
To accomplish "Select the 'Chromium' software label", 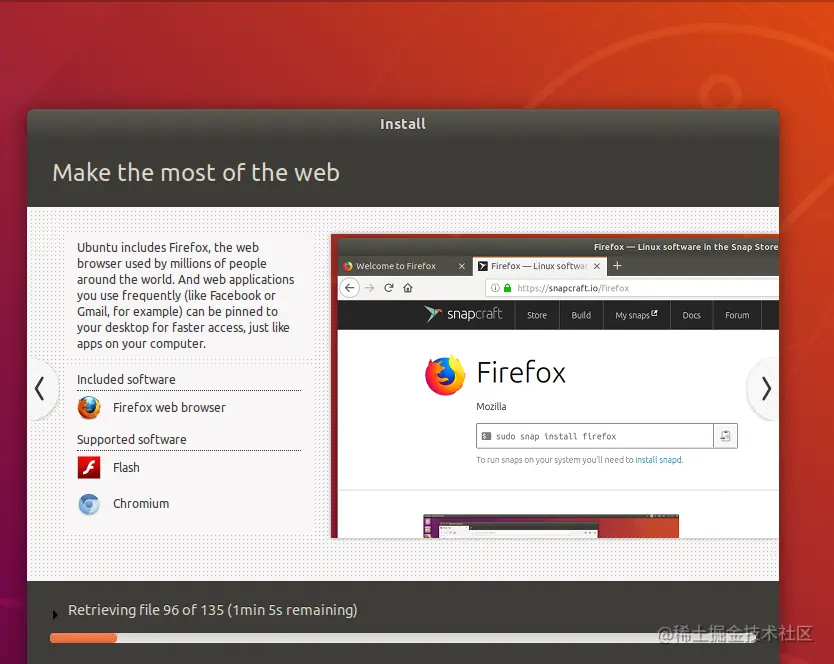I will [141, 503].
